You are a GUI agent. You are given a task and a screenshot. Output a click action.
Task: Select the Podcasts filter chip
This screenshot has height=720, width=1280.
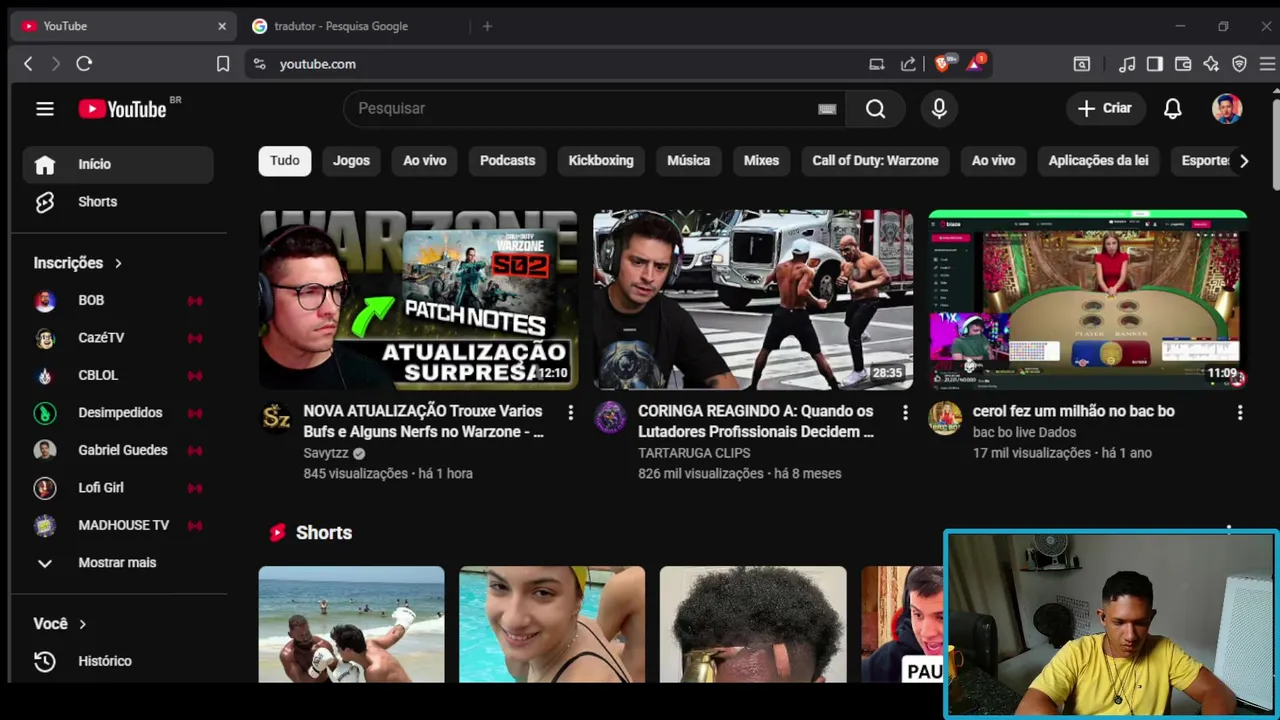(x=507, y=160)
